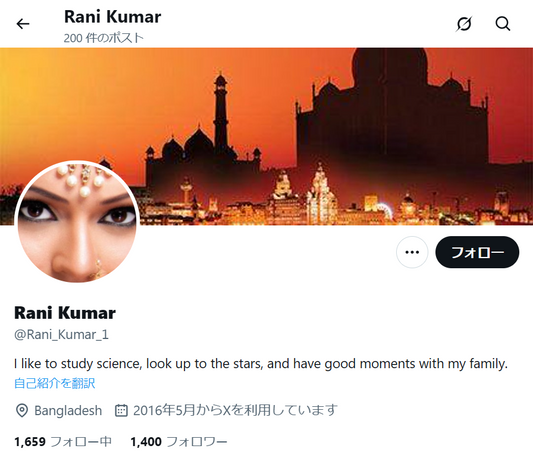Open Rani Kumar's circular profile picture
Image resolution: width=533 pixels, height=455 pixels.
tap(77, 223)
